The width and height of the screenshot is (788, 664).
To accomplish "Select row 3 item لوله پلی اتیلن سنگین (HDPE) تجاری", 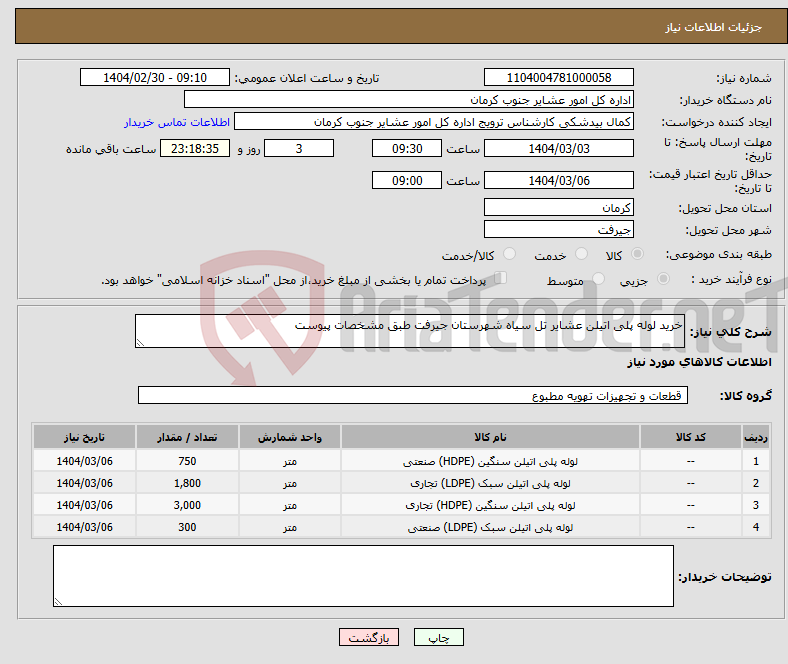I will 490,505.
